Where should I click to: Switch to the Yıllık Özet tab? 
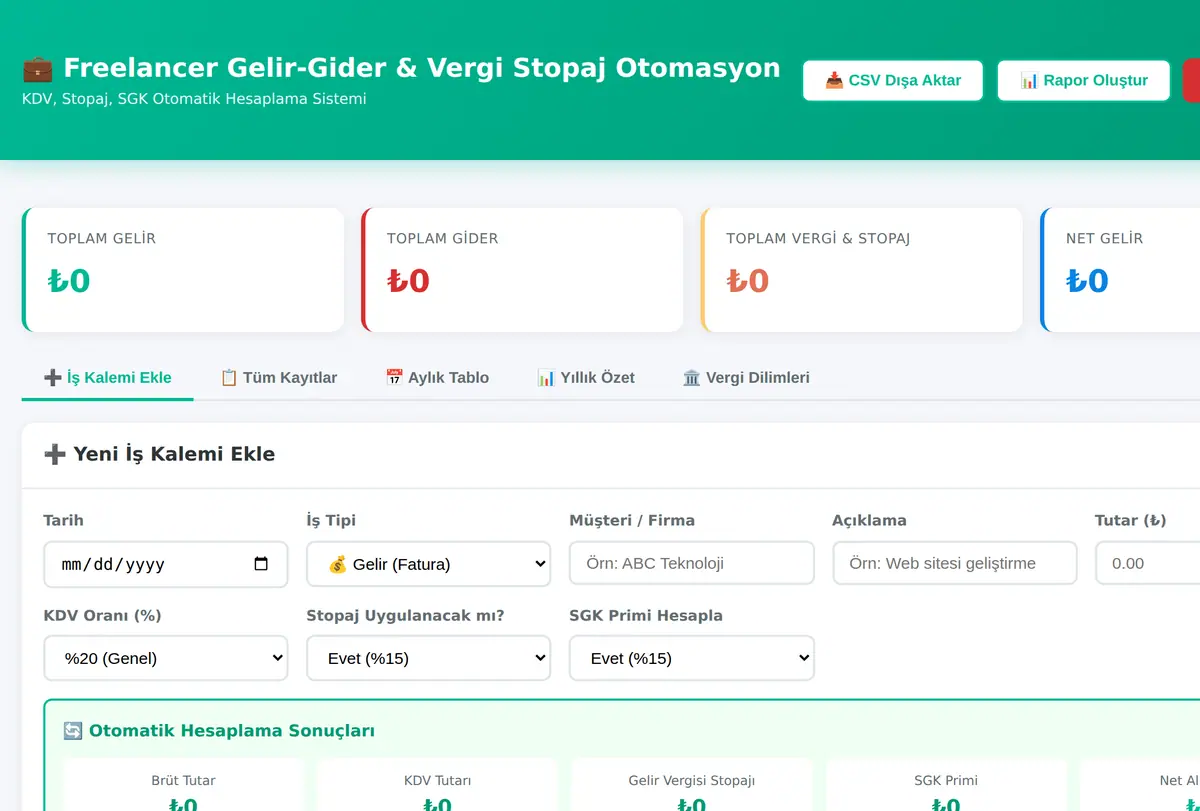(586, 378)
